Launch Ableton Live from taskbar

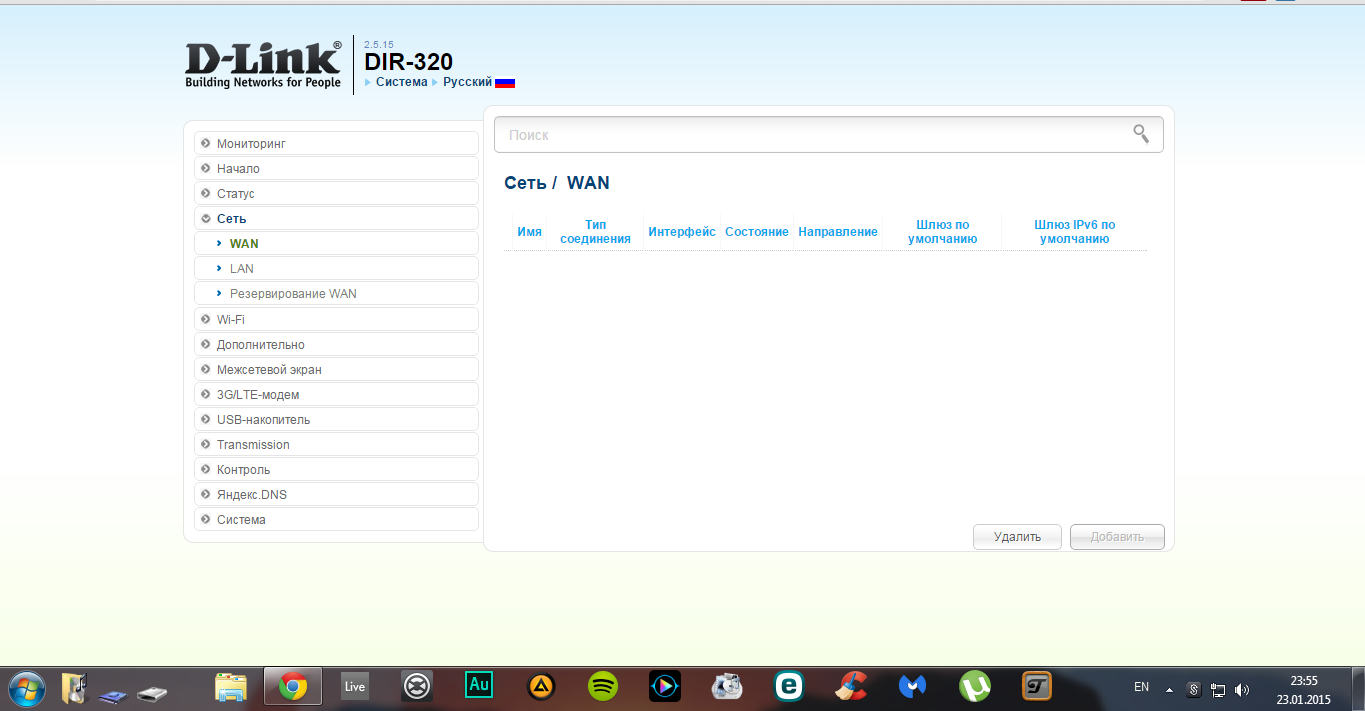[355, 686]
